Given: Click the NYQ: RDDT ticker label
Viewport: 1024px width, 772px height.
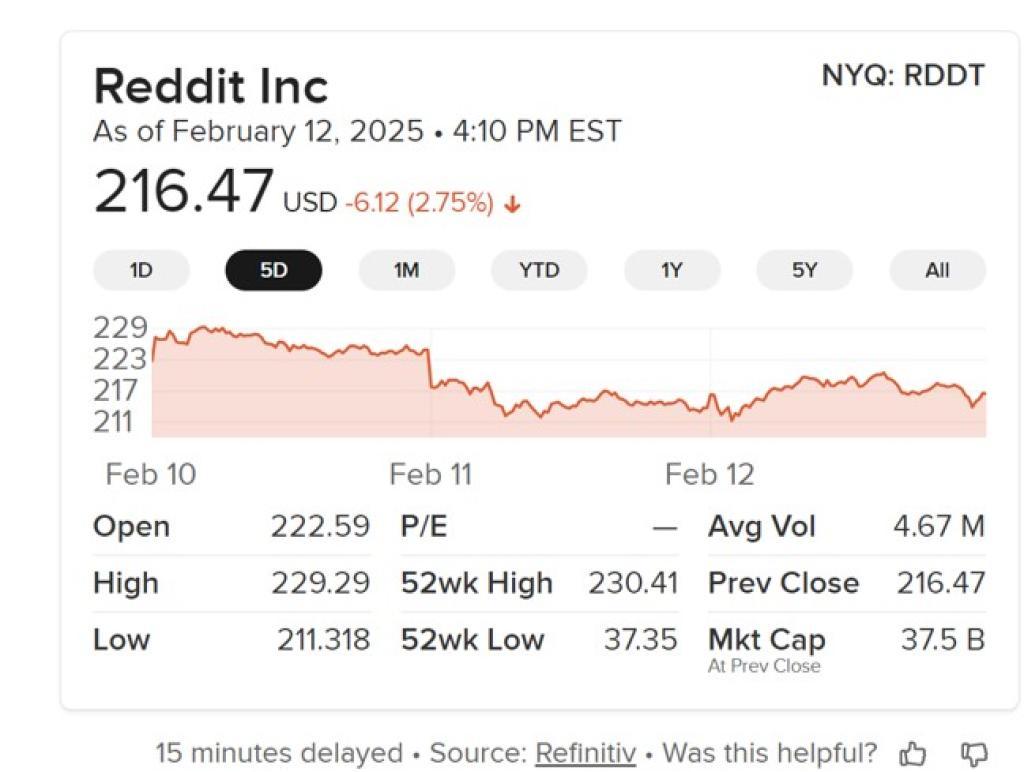Looking at the screenshot, I should (903, 75).
